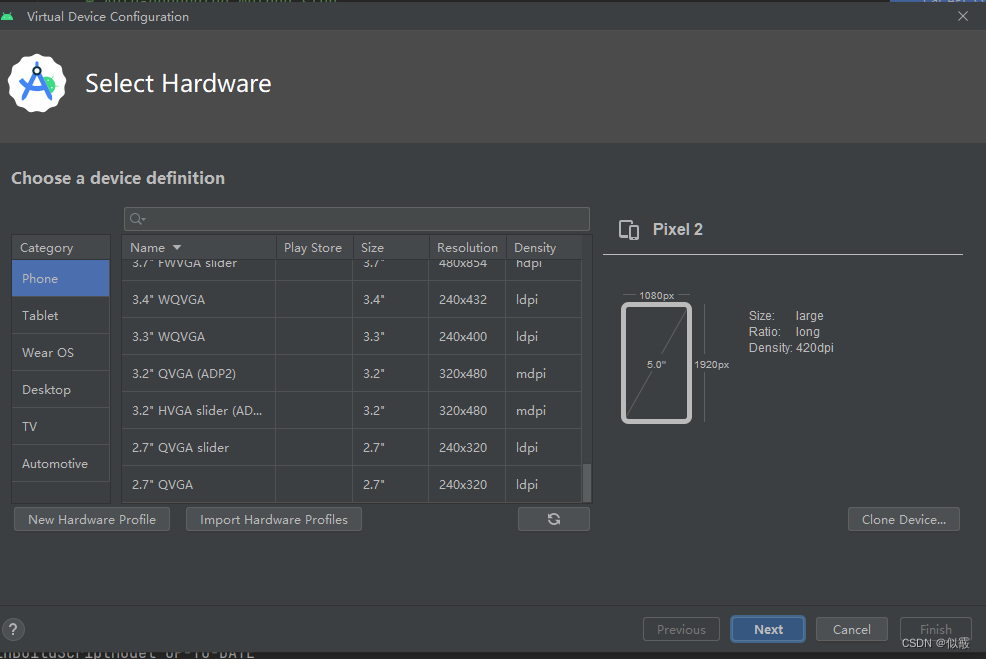Click the Next button
The width and height of the screenshot is (986, 659).
coord(768,629)
